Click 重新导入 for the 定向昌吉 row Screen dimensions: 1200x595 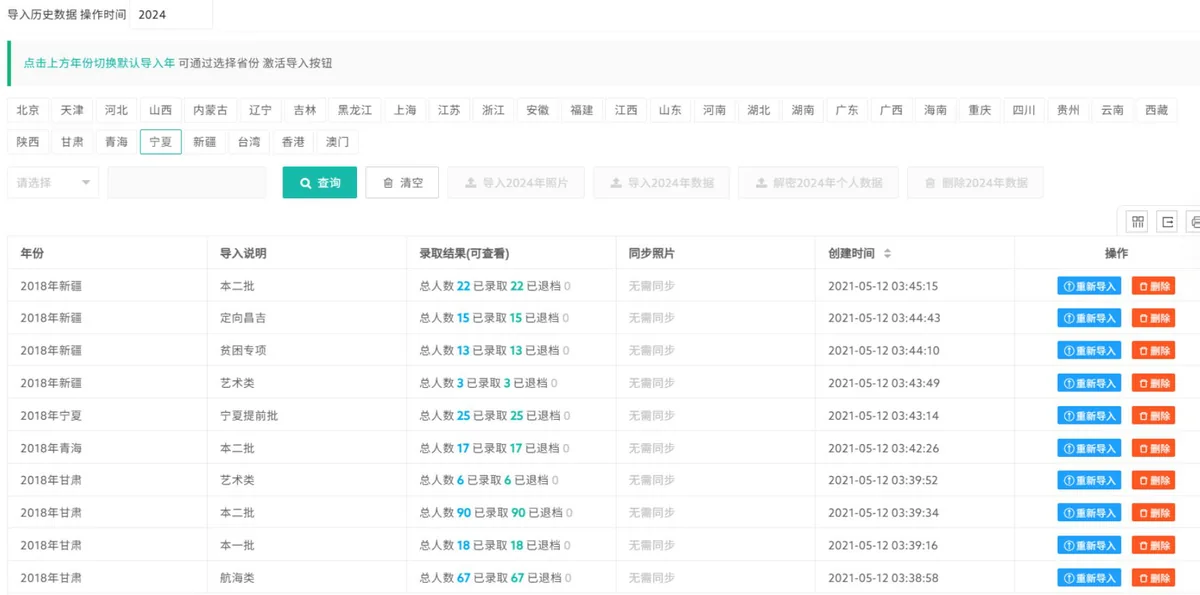coord(1089,318)
